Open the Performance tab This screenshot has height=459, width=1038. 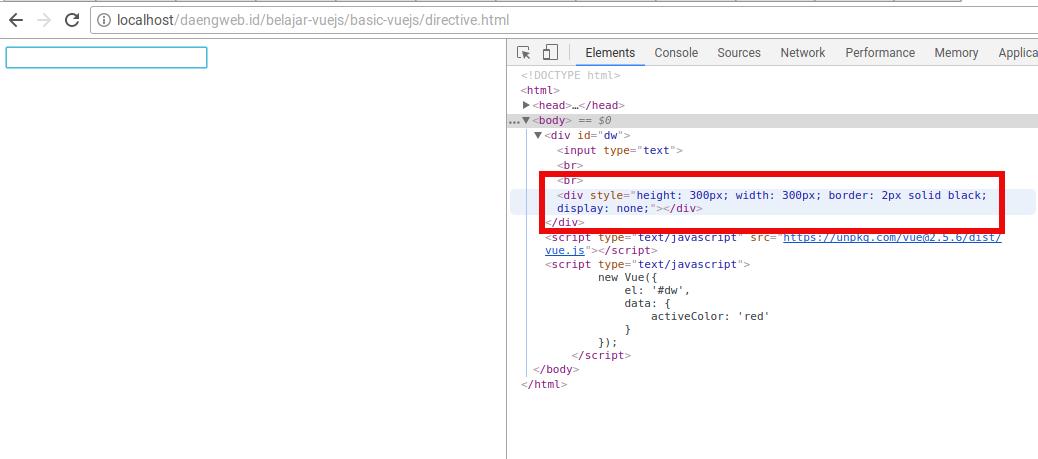point(880,53)
